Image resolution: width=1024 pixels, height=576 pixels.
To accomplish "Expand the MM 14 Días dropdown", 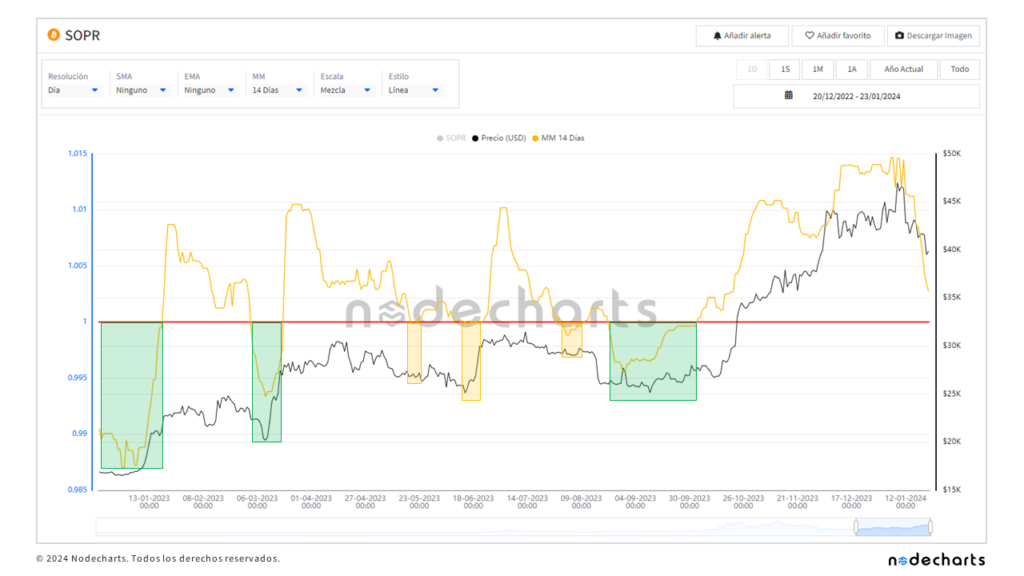I will tap(277, 90).
